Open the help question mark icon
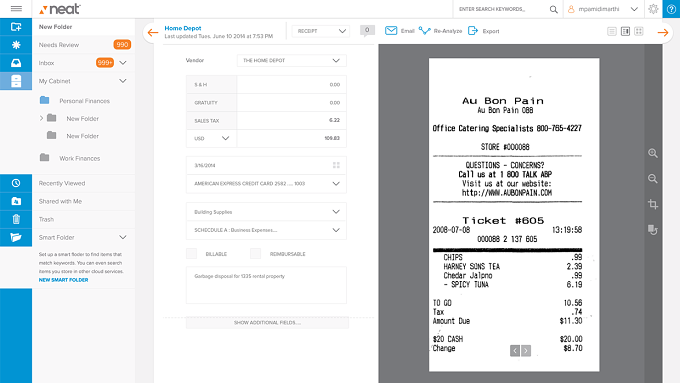This screenshot has width=680, height=383. pyautogui.click(x=671, y=9)
